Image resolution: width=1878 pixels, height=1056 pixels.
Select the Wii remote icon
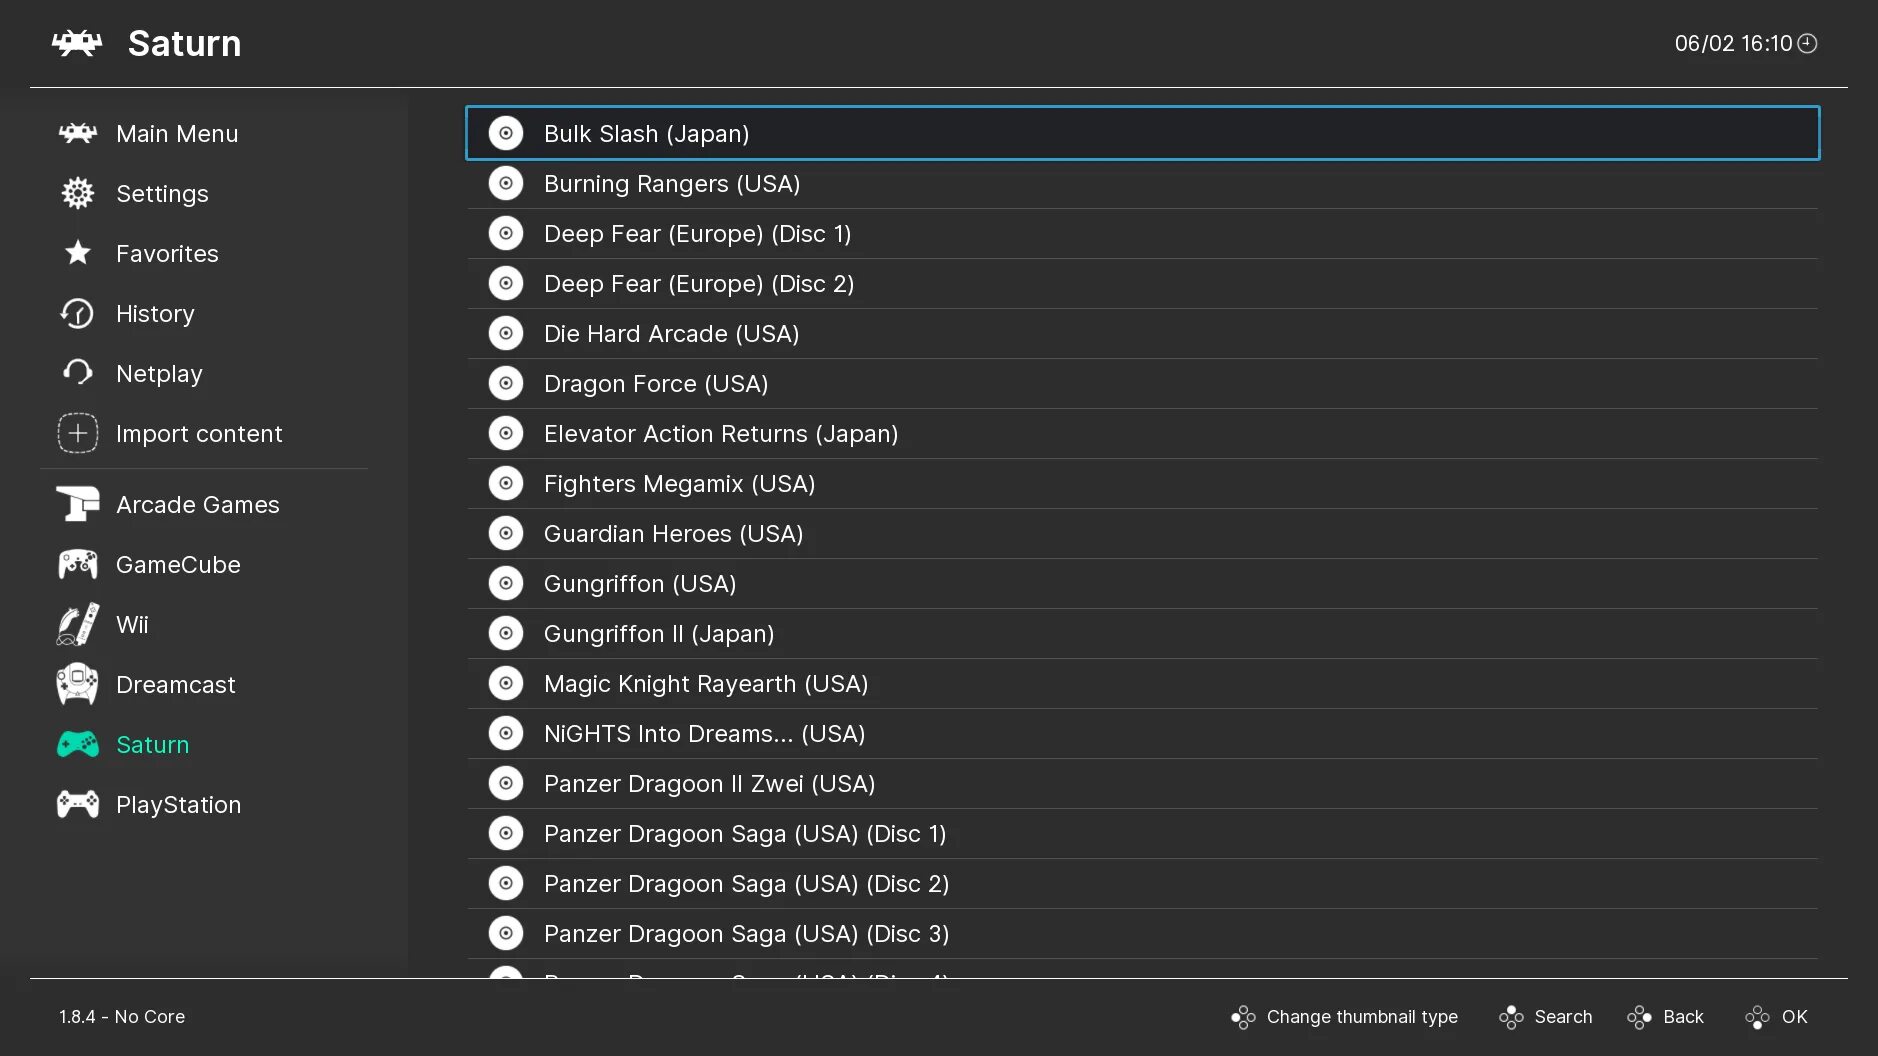pos(77,624)
